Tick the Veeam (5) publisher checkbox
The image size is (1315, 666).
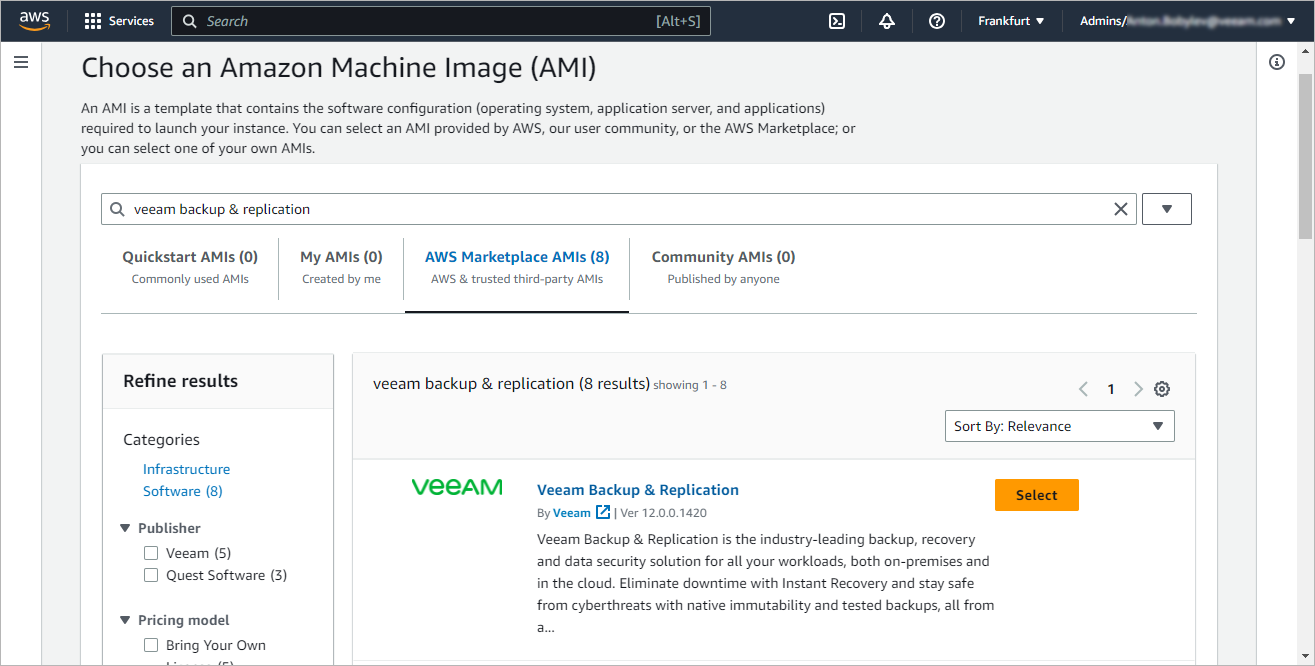pos(151,553)
